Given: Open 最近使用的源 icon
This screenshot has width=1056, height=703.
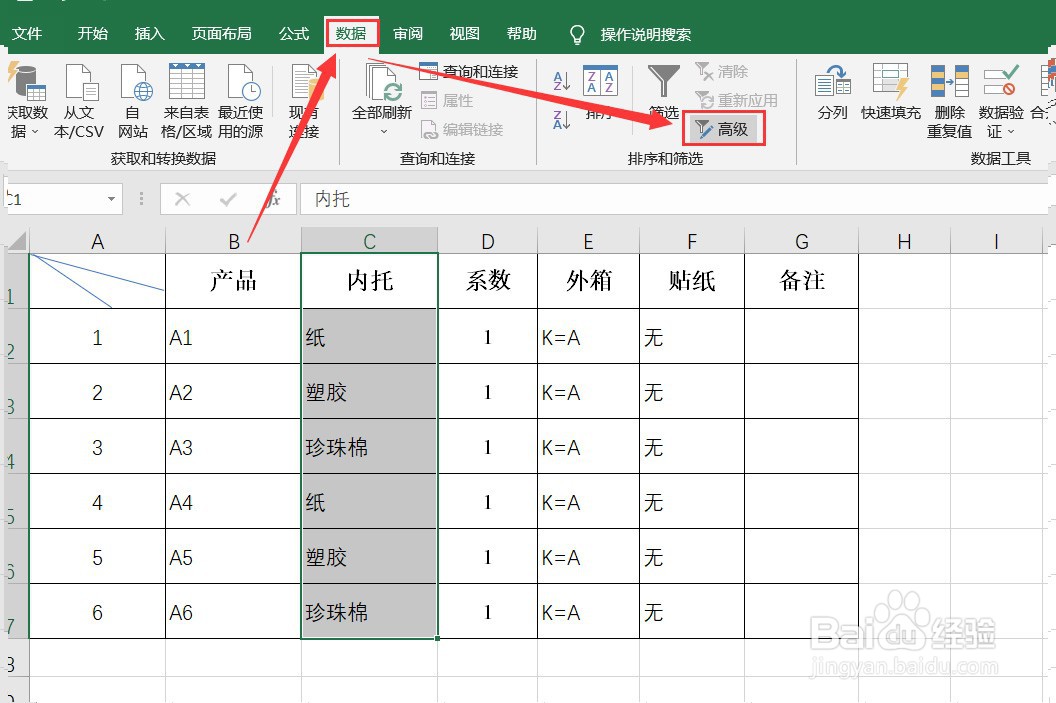Looking at the screenshot, I should pyautogui.click(x=242, y=82).
